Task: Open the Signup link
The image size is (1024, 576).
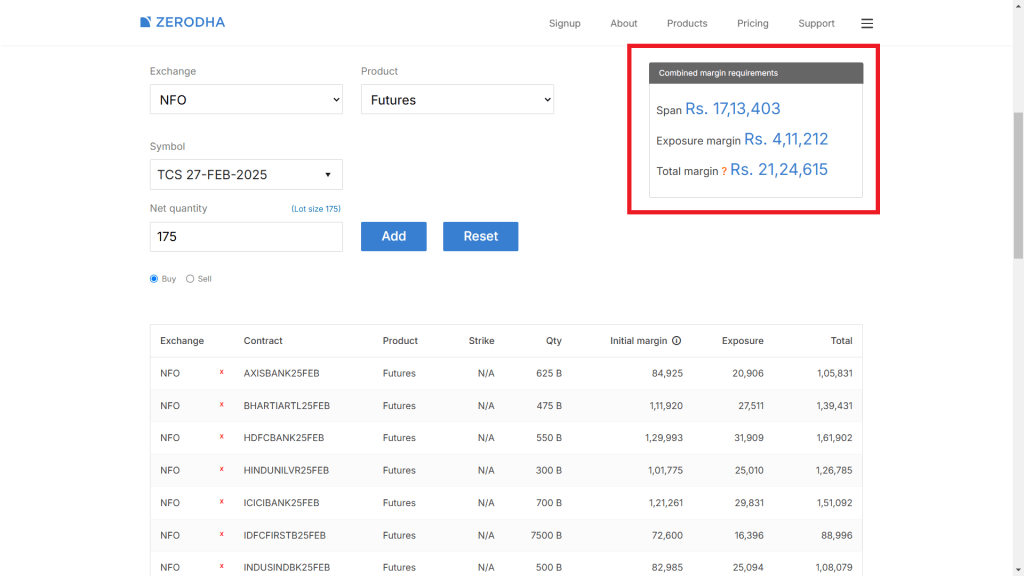Action: (x=564, y=23)
